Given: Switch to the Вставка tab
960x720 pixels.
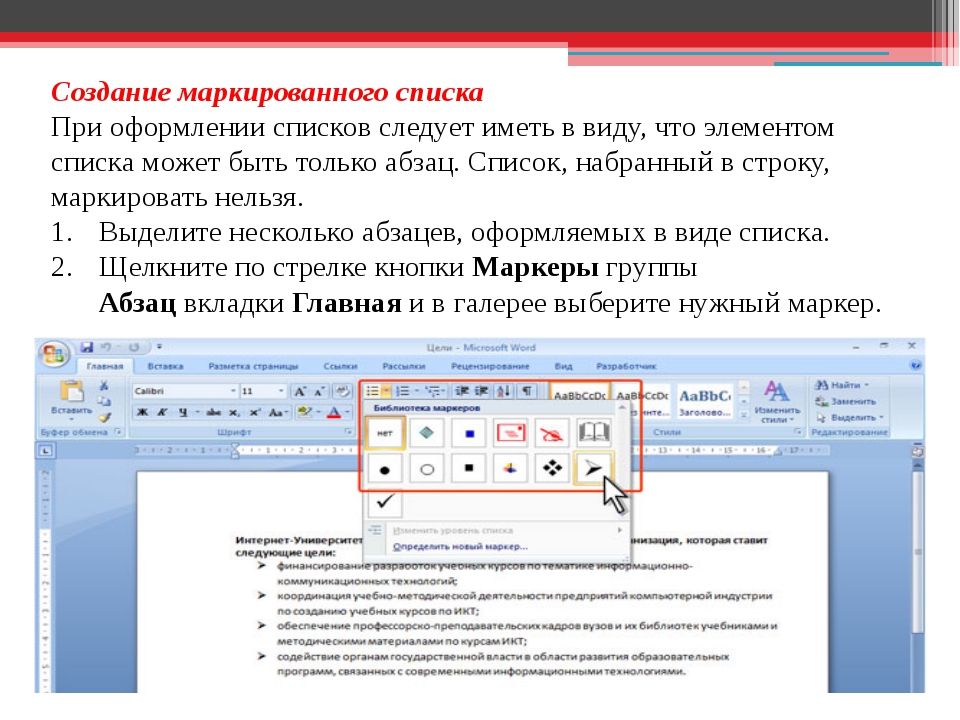Looking at the screenshot, I should pos(165,366).
